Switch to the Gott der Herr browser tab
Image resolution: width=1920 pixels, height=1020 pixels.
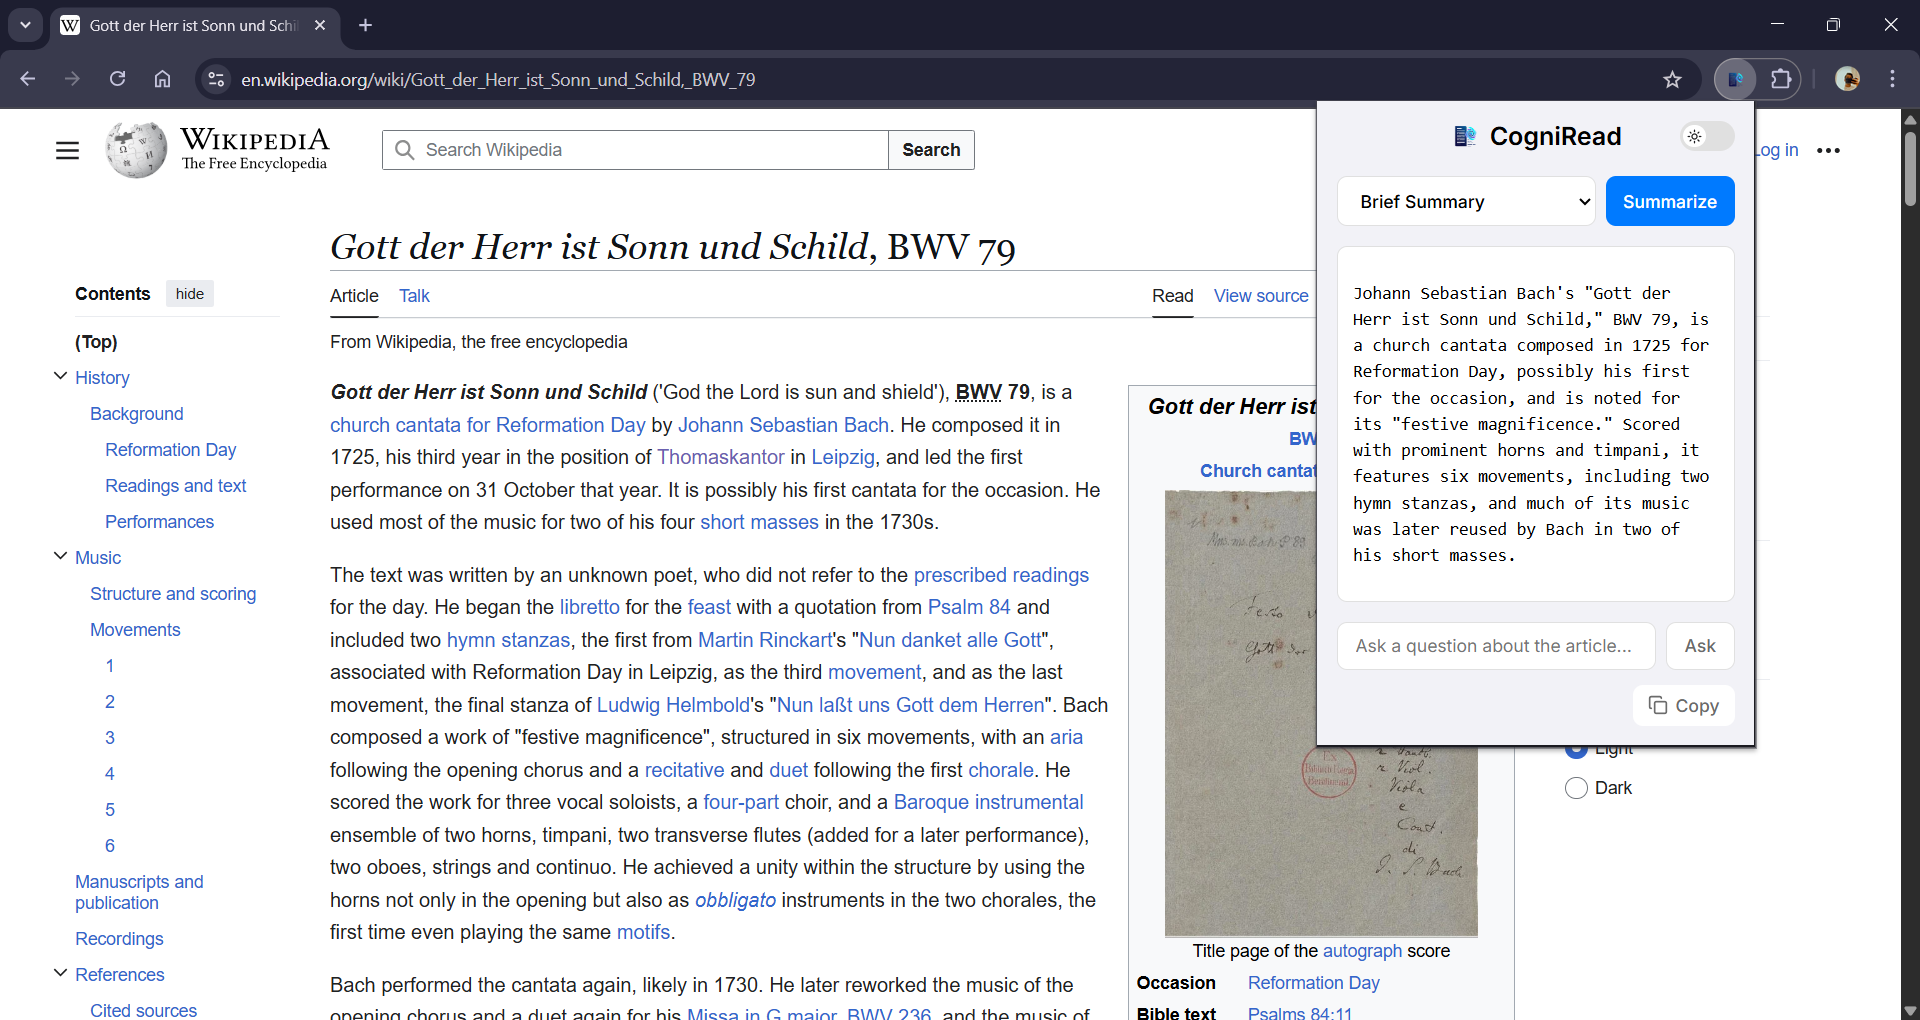pyautogui.click(x=195, y=25)
